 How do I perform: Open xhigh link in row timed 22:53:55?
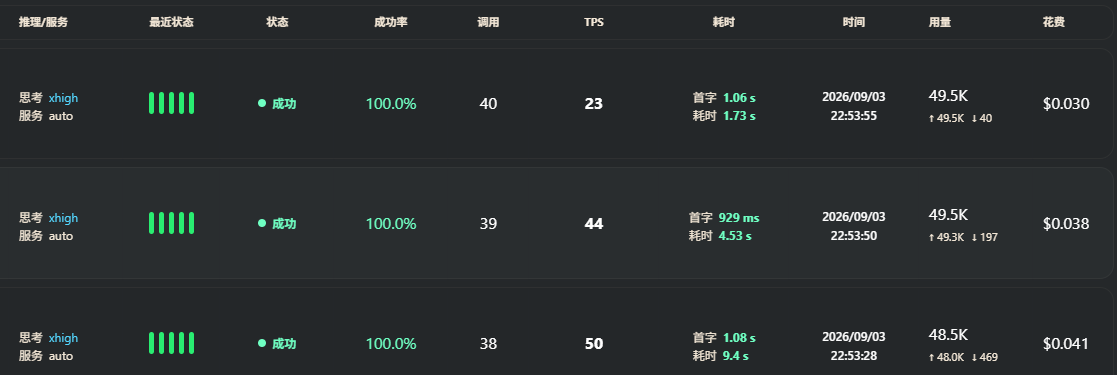pyautogui.click(x=63, y=98)
